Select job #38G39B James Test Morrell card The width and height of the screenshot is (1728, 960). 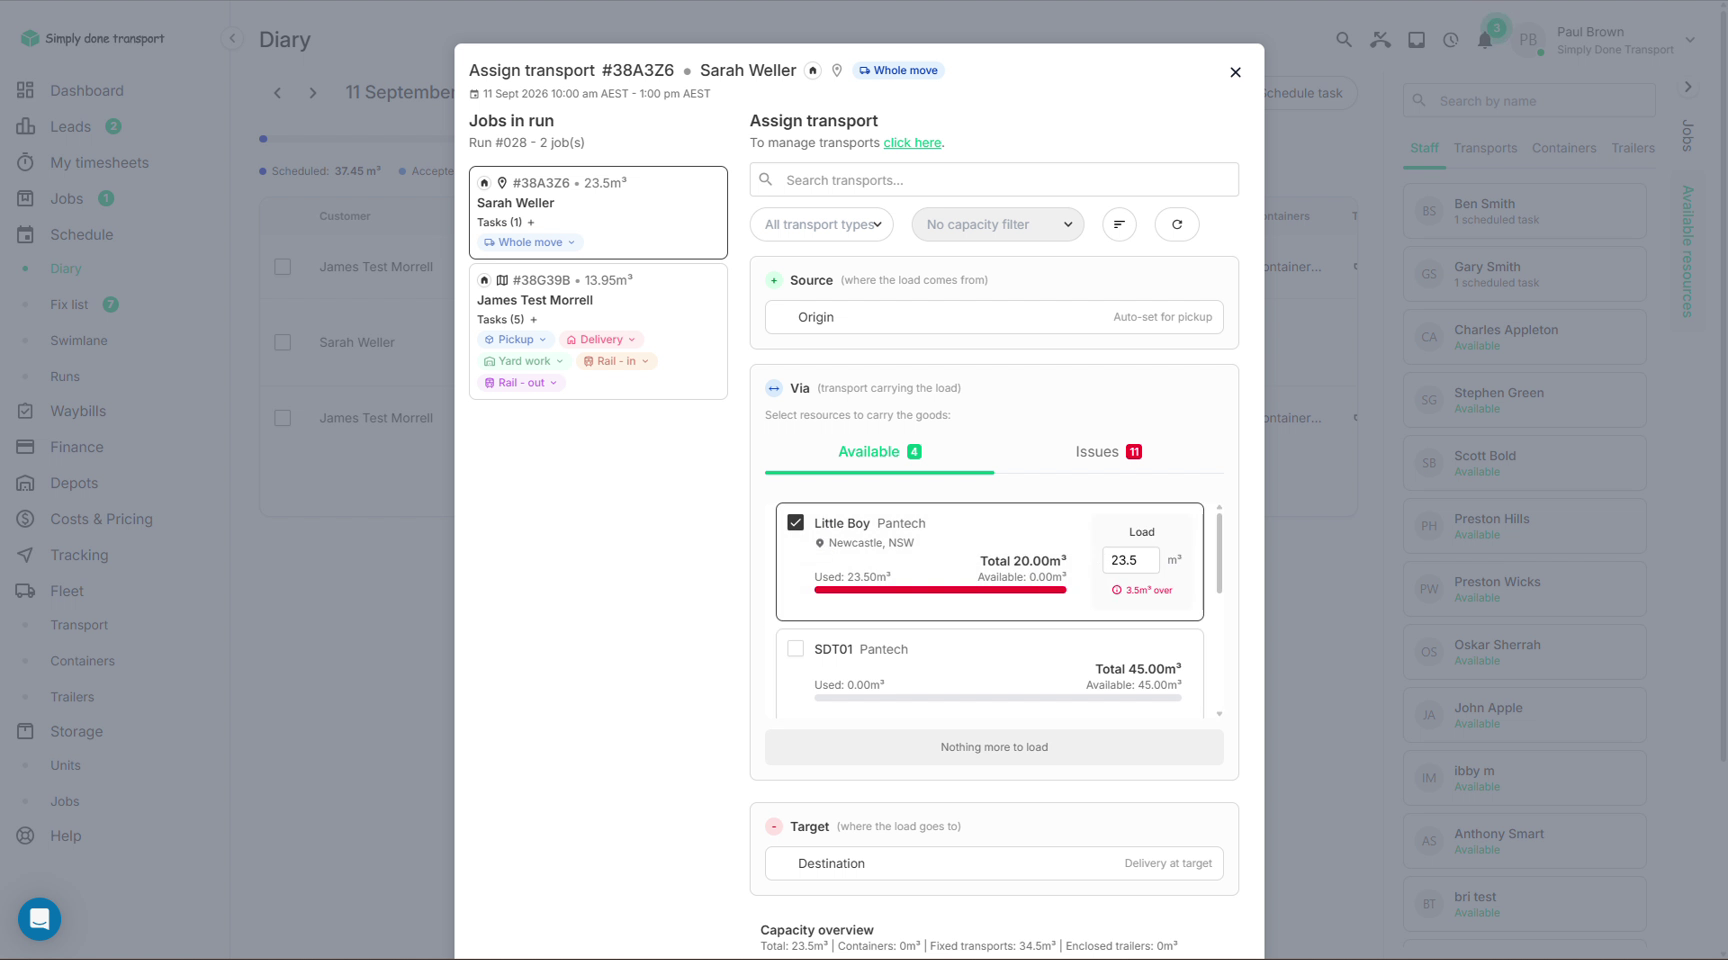(598, 331)
